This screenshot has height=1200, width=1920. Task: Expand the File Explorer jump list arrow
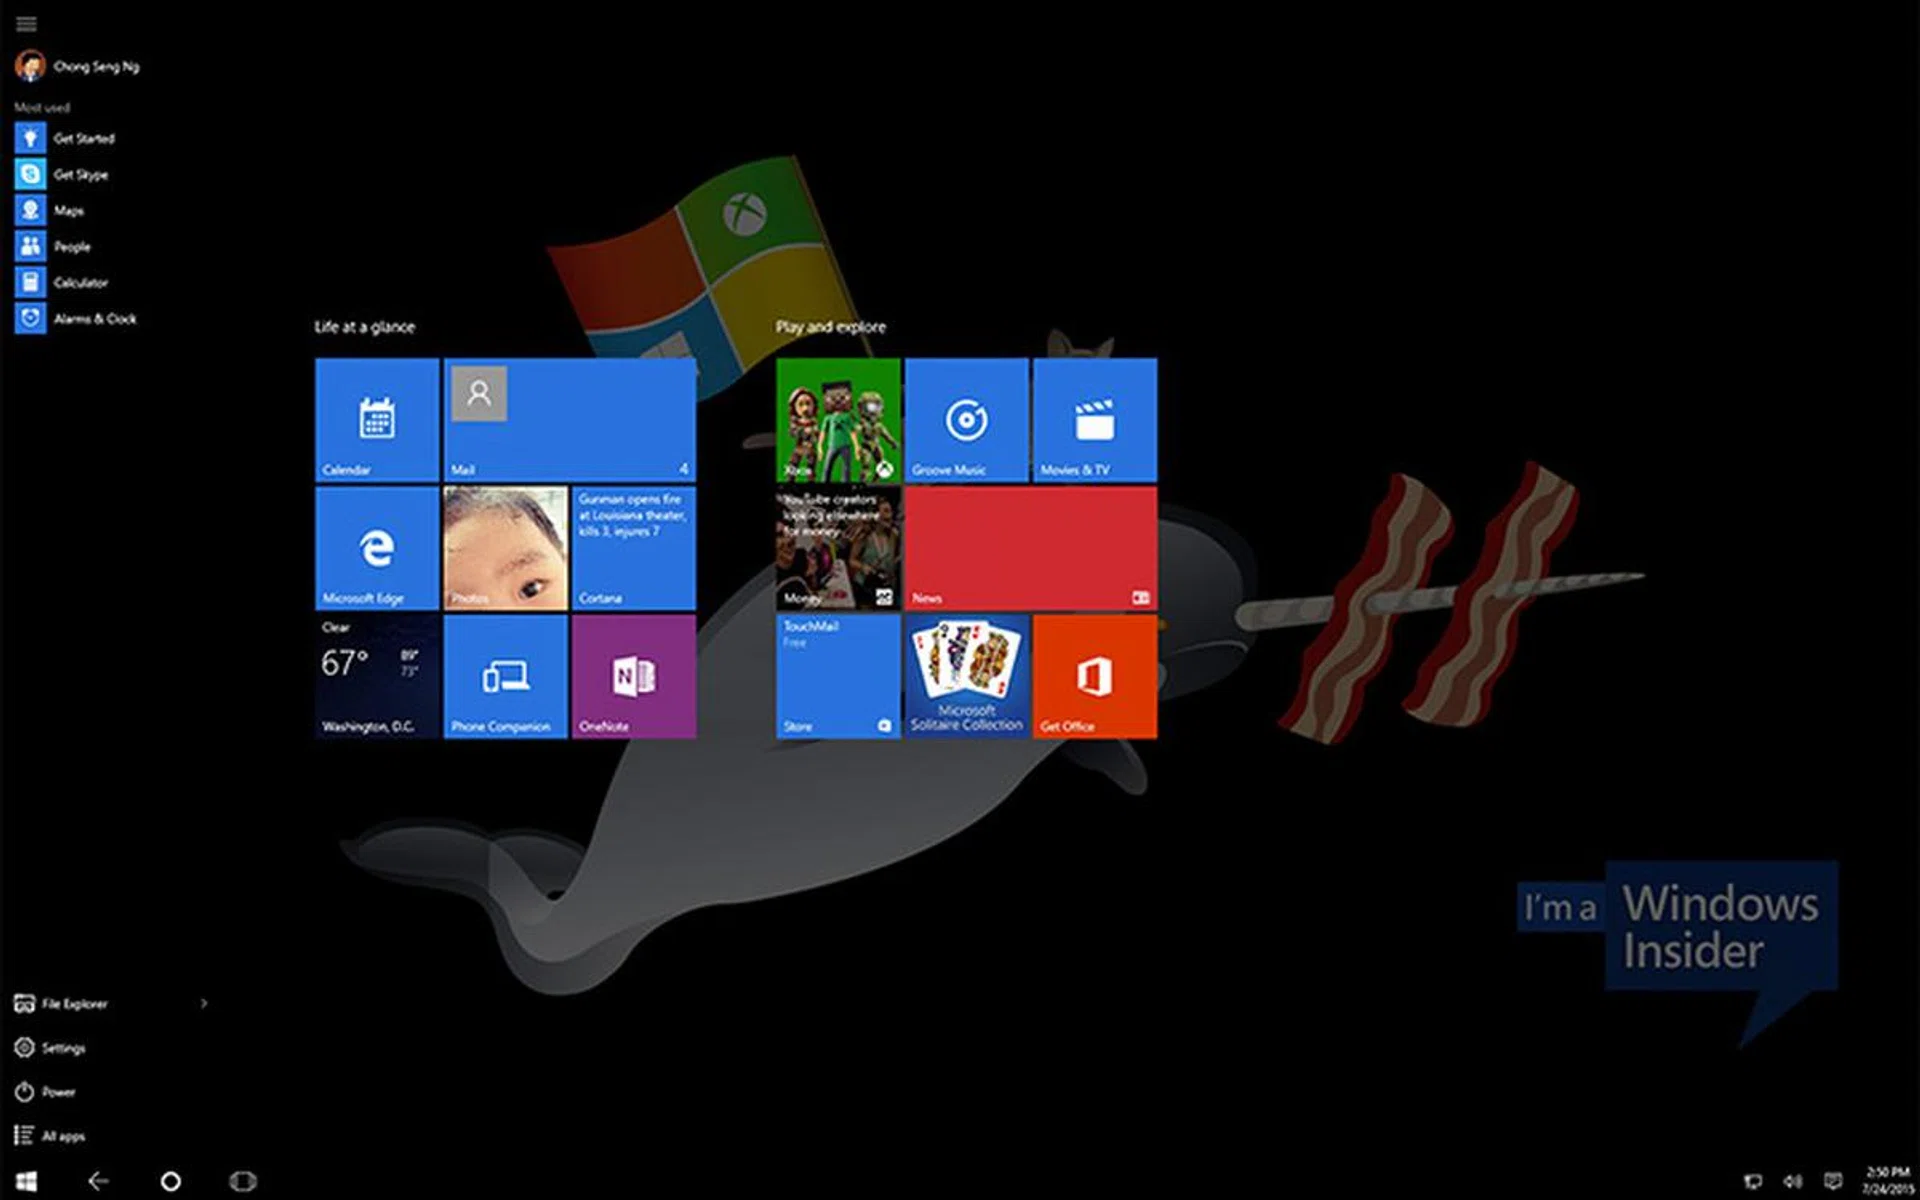coord(204,1003)
